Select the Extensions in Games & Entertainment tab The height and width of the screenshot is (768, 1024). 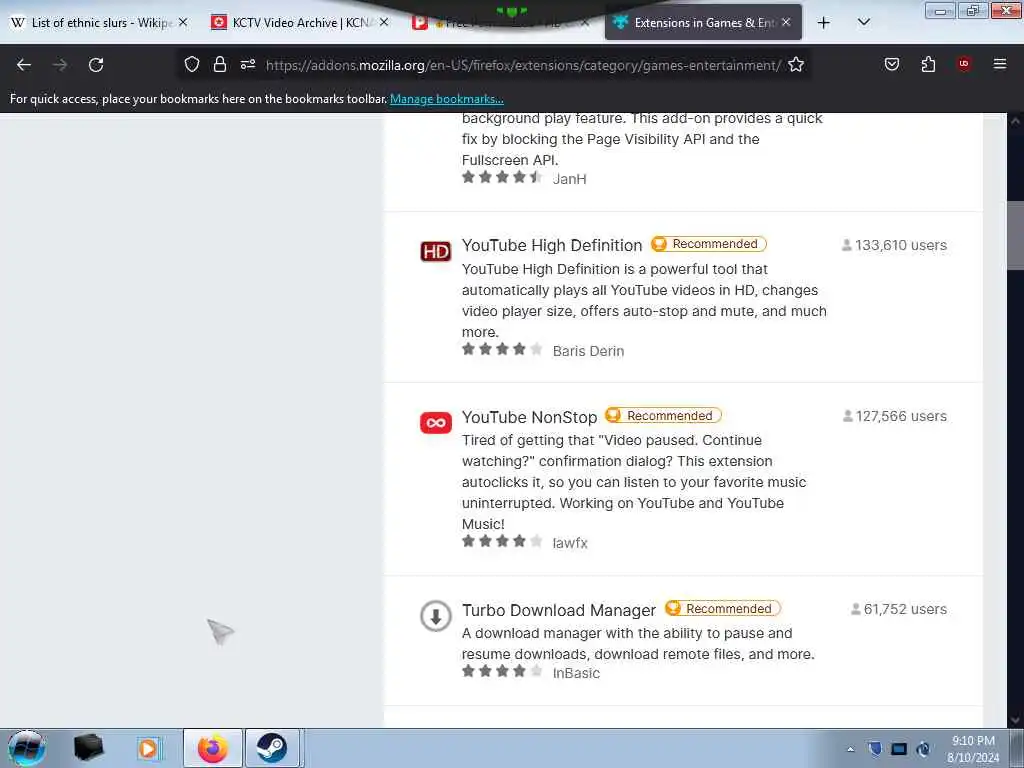coord(703,23)
